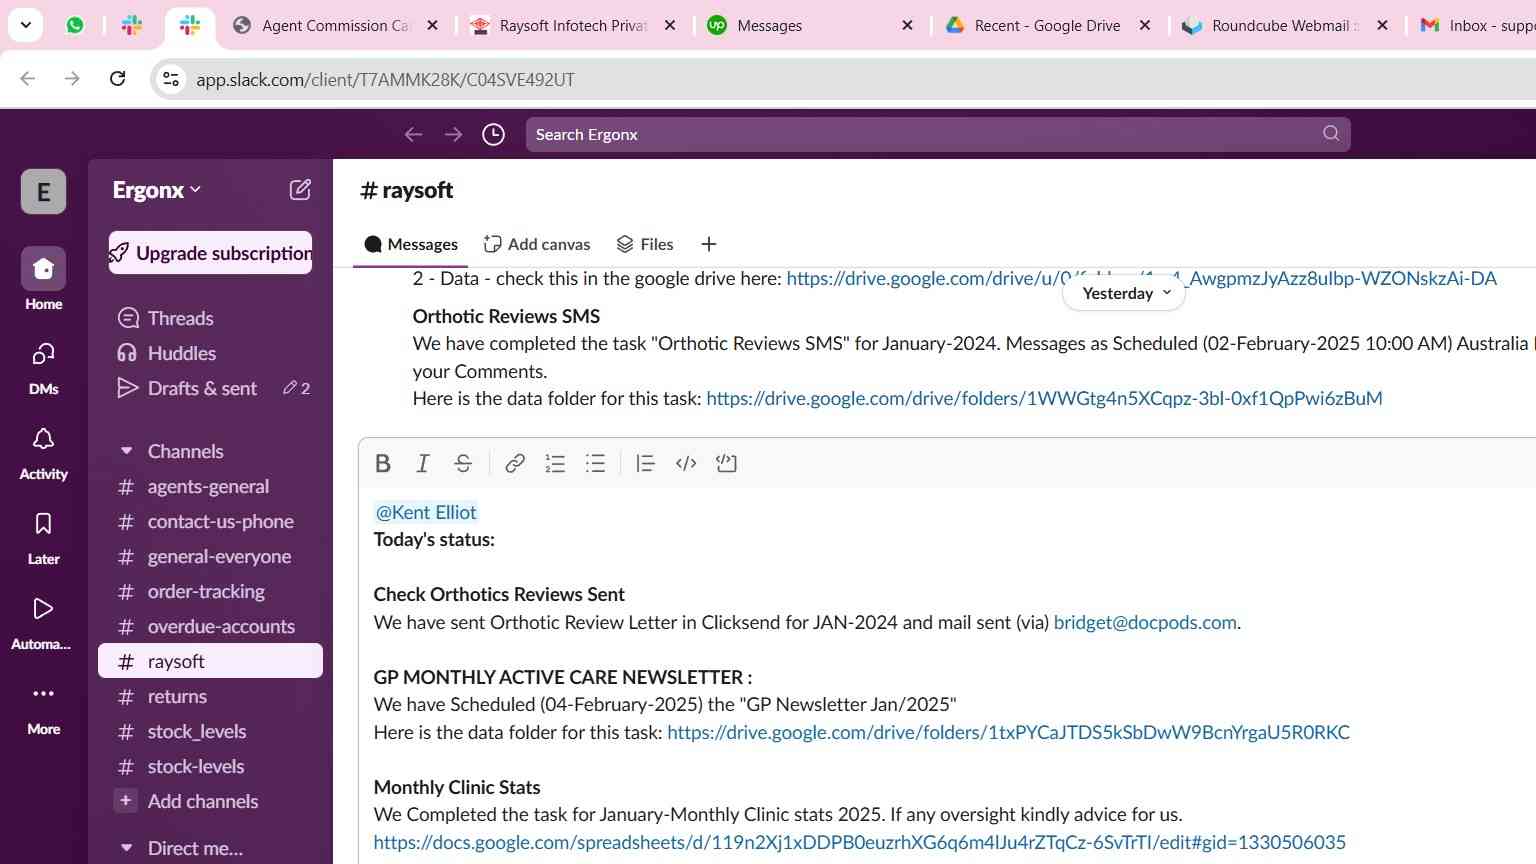The image size is (1536, 864).
Task: Open the overdue-accounts channel
Action: [x=210, y=626]
